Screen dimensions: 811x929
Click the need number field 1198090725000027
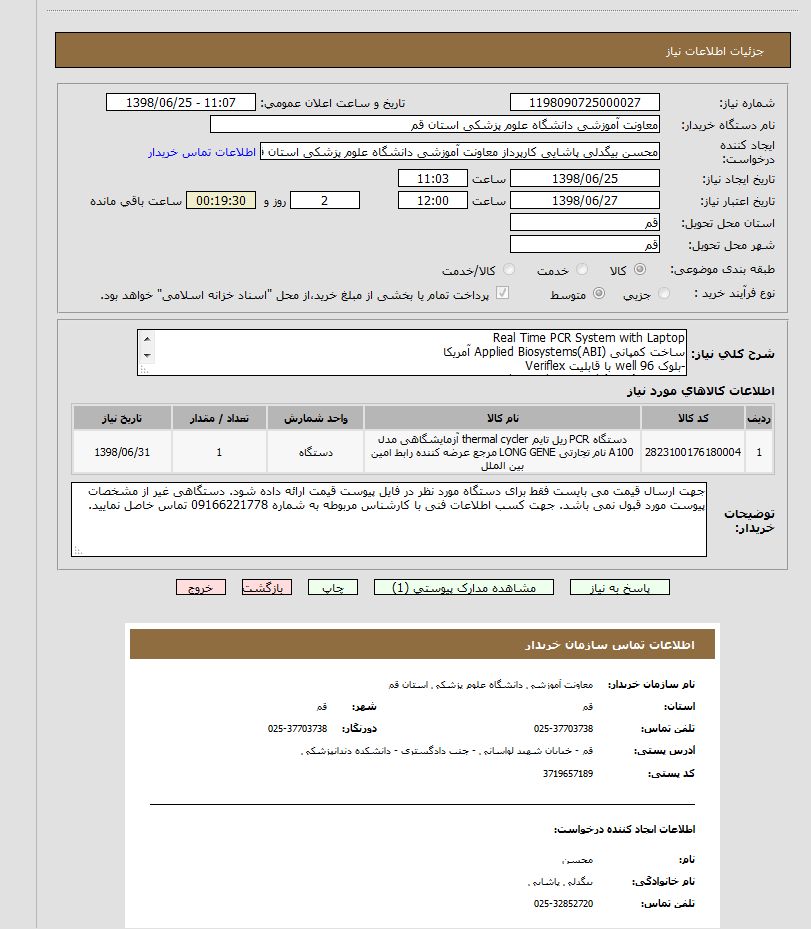(584, 103)
